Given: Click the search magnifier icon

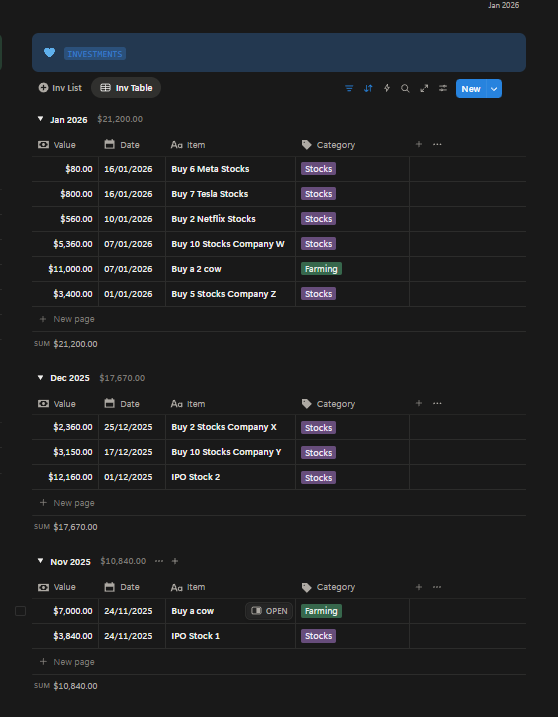Looking at the screenshot, I should pyautogui.click(x=405, y=88).
